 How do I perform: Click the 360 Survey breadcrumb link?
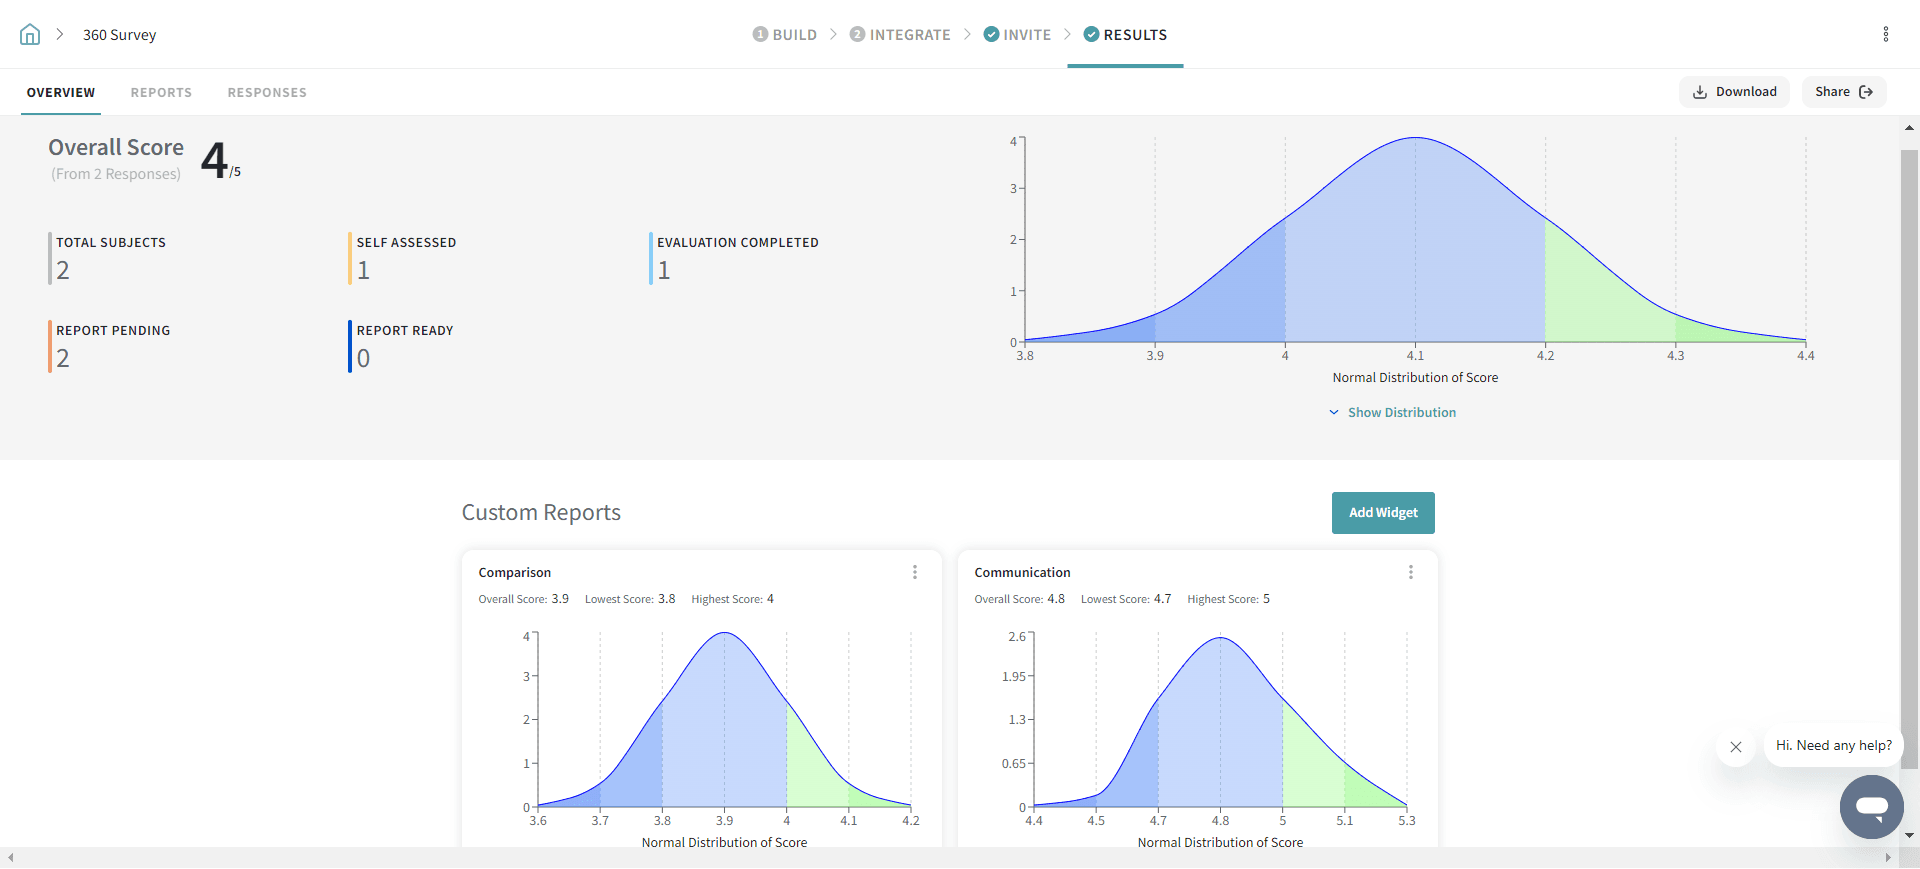(119, 35)
